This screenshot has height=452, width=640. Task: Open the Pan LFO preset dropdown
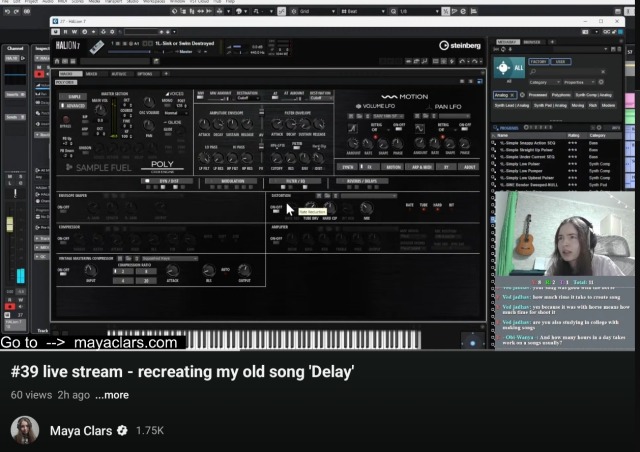pyautogui.click(x=454, y=116)
